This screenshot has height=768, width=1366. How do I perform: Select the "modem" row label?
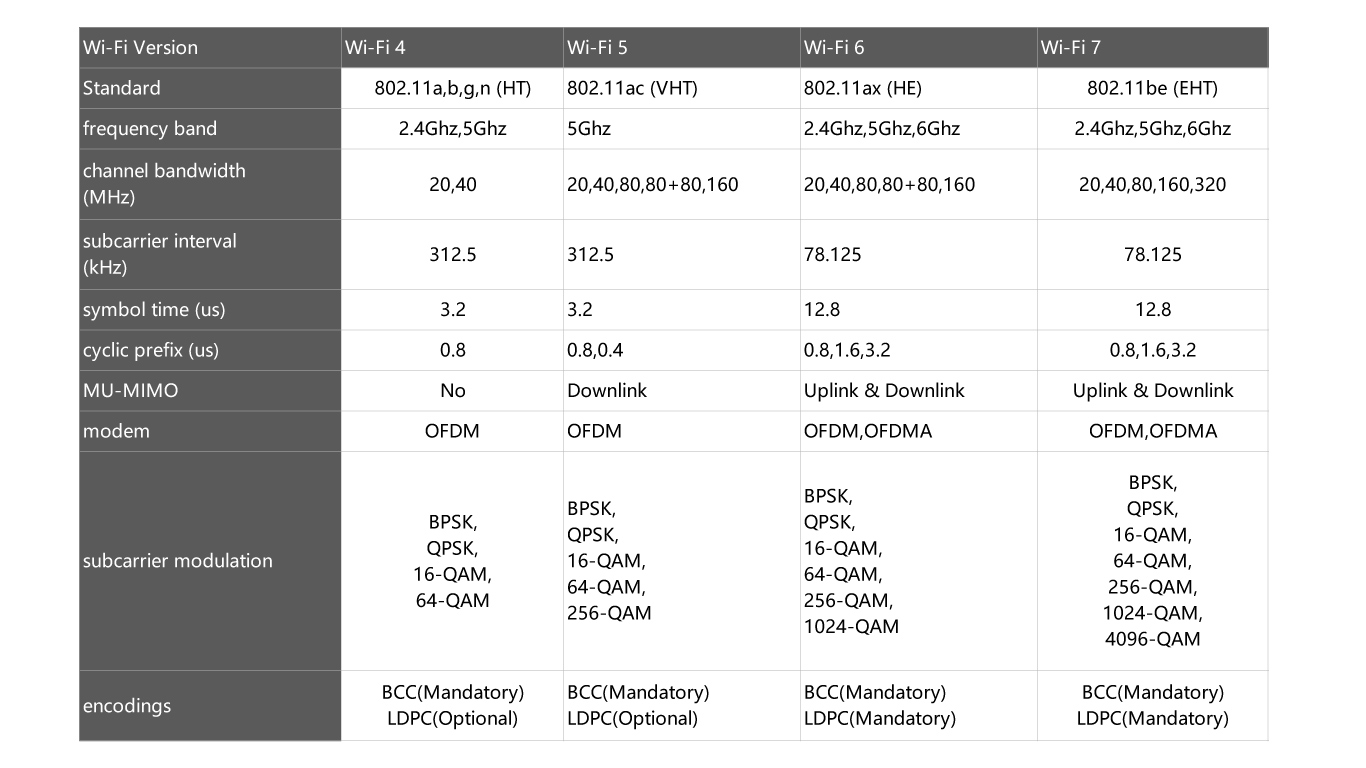tap(116, 431)
